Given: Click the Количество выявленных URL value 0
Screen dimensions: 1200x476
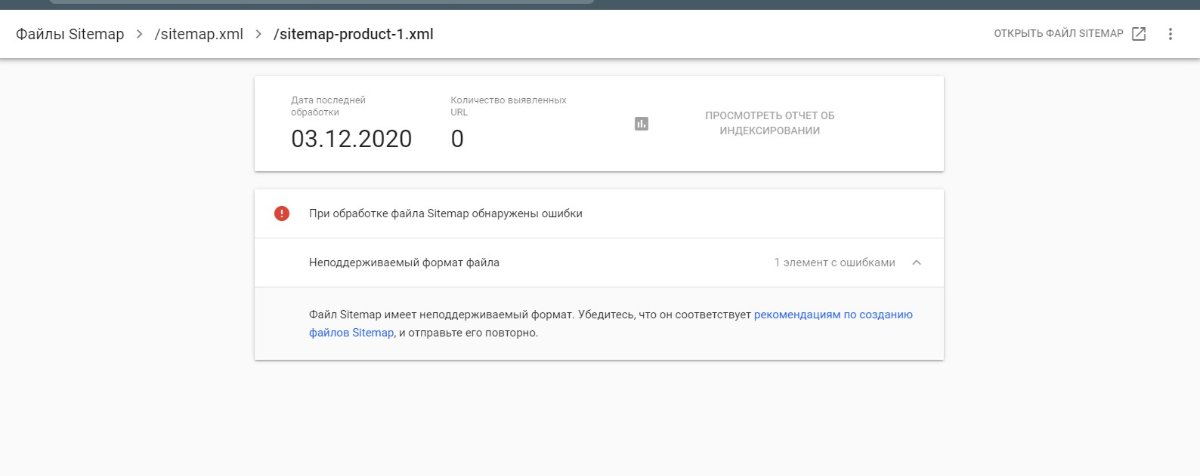Looking at the screenshot, I should 457,139.
